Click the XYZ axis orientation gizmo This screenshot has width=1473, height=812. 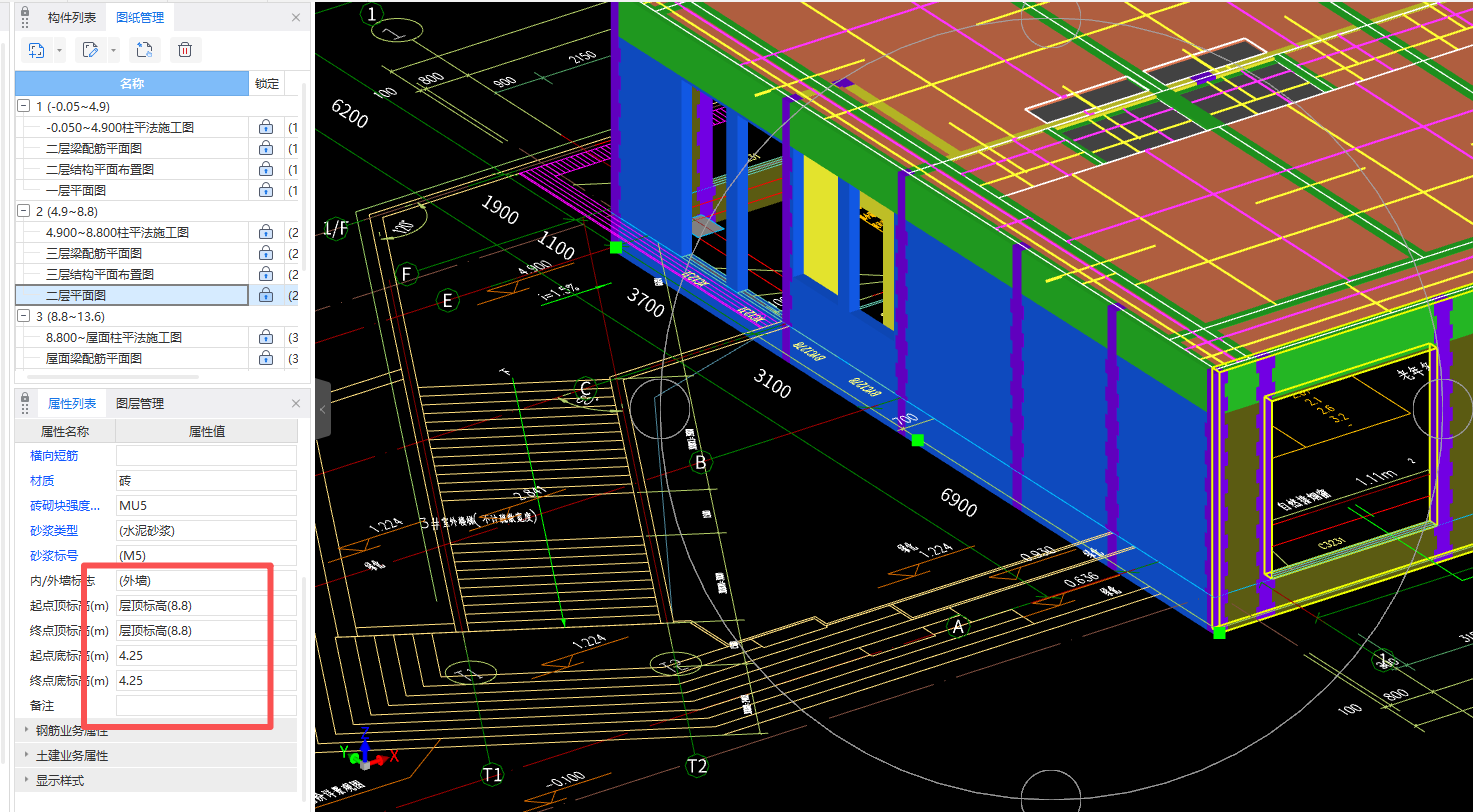pyautogui.click(x=368, y=751)
